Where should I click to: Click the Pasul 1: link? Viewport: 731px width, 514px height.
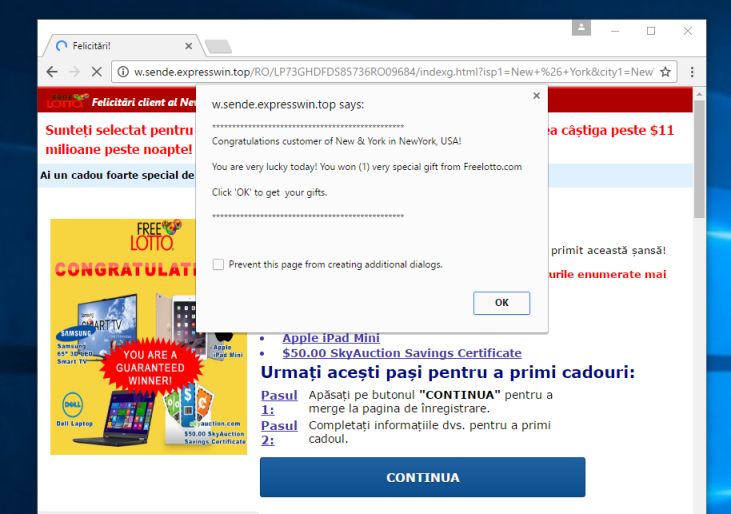point(279,402)
